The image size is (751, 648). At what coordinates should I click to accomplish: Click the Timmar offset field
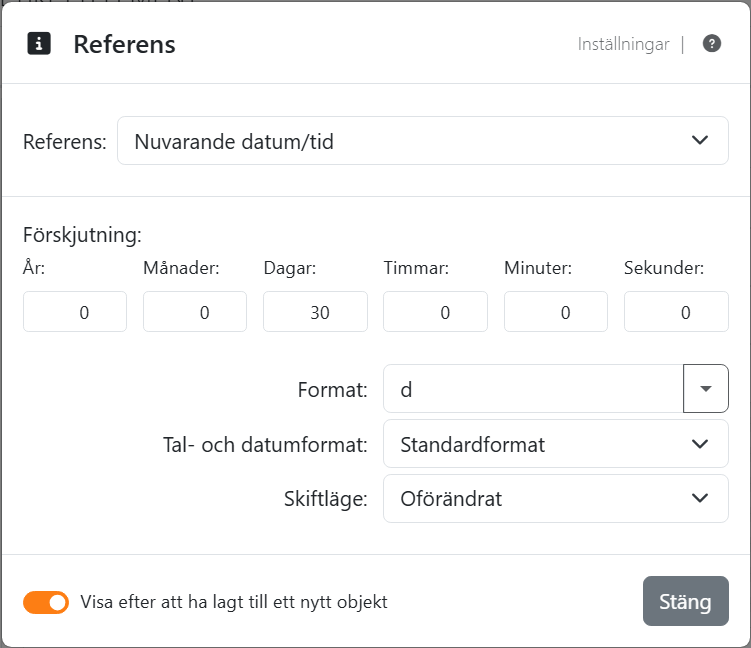(435, 312)
